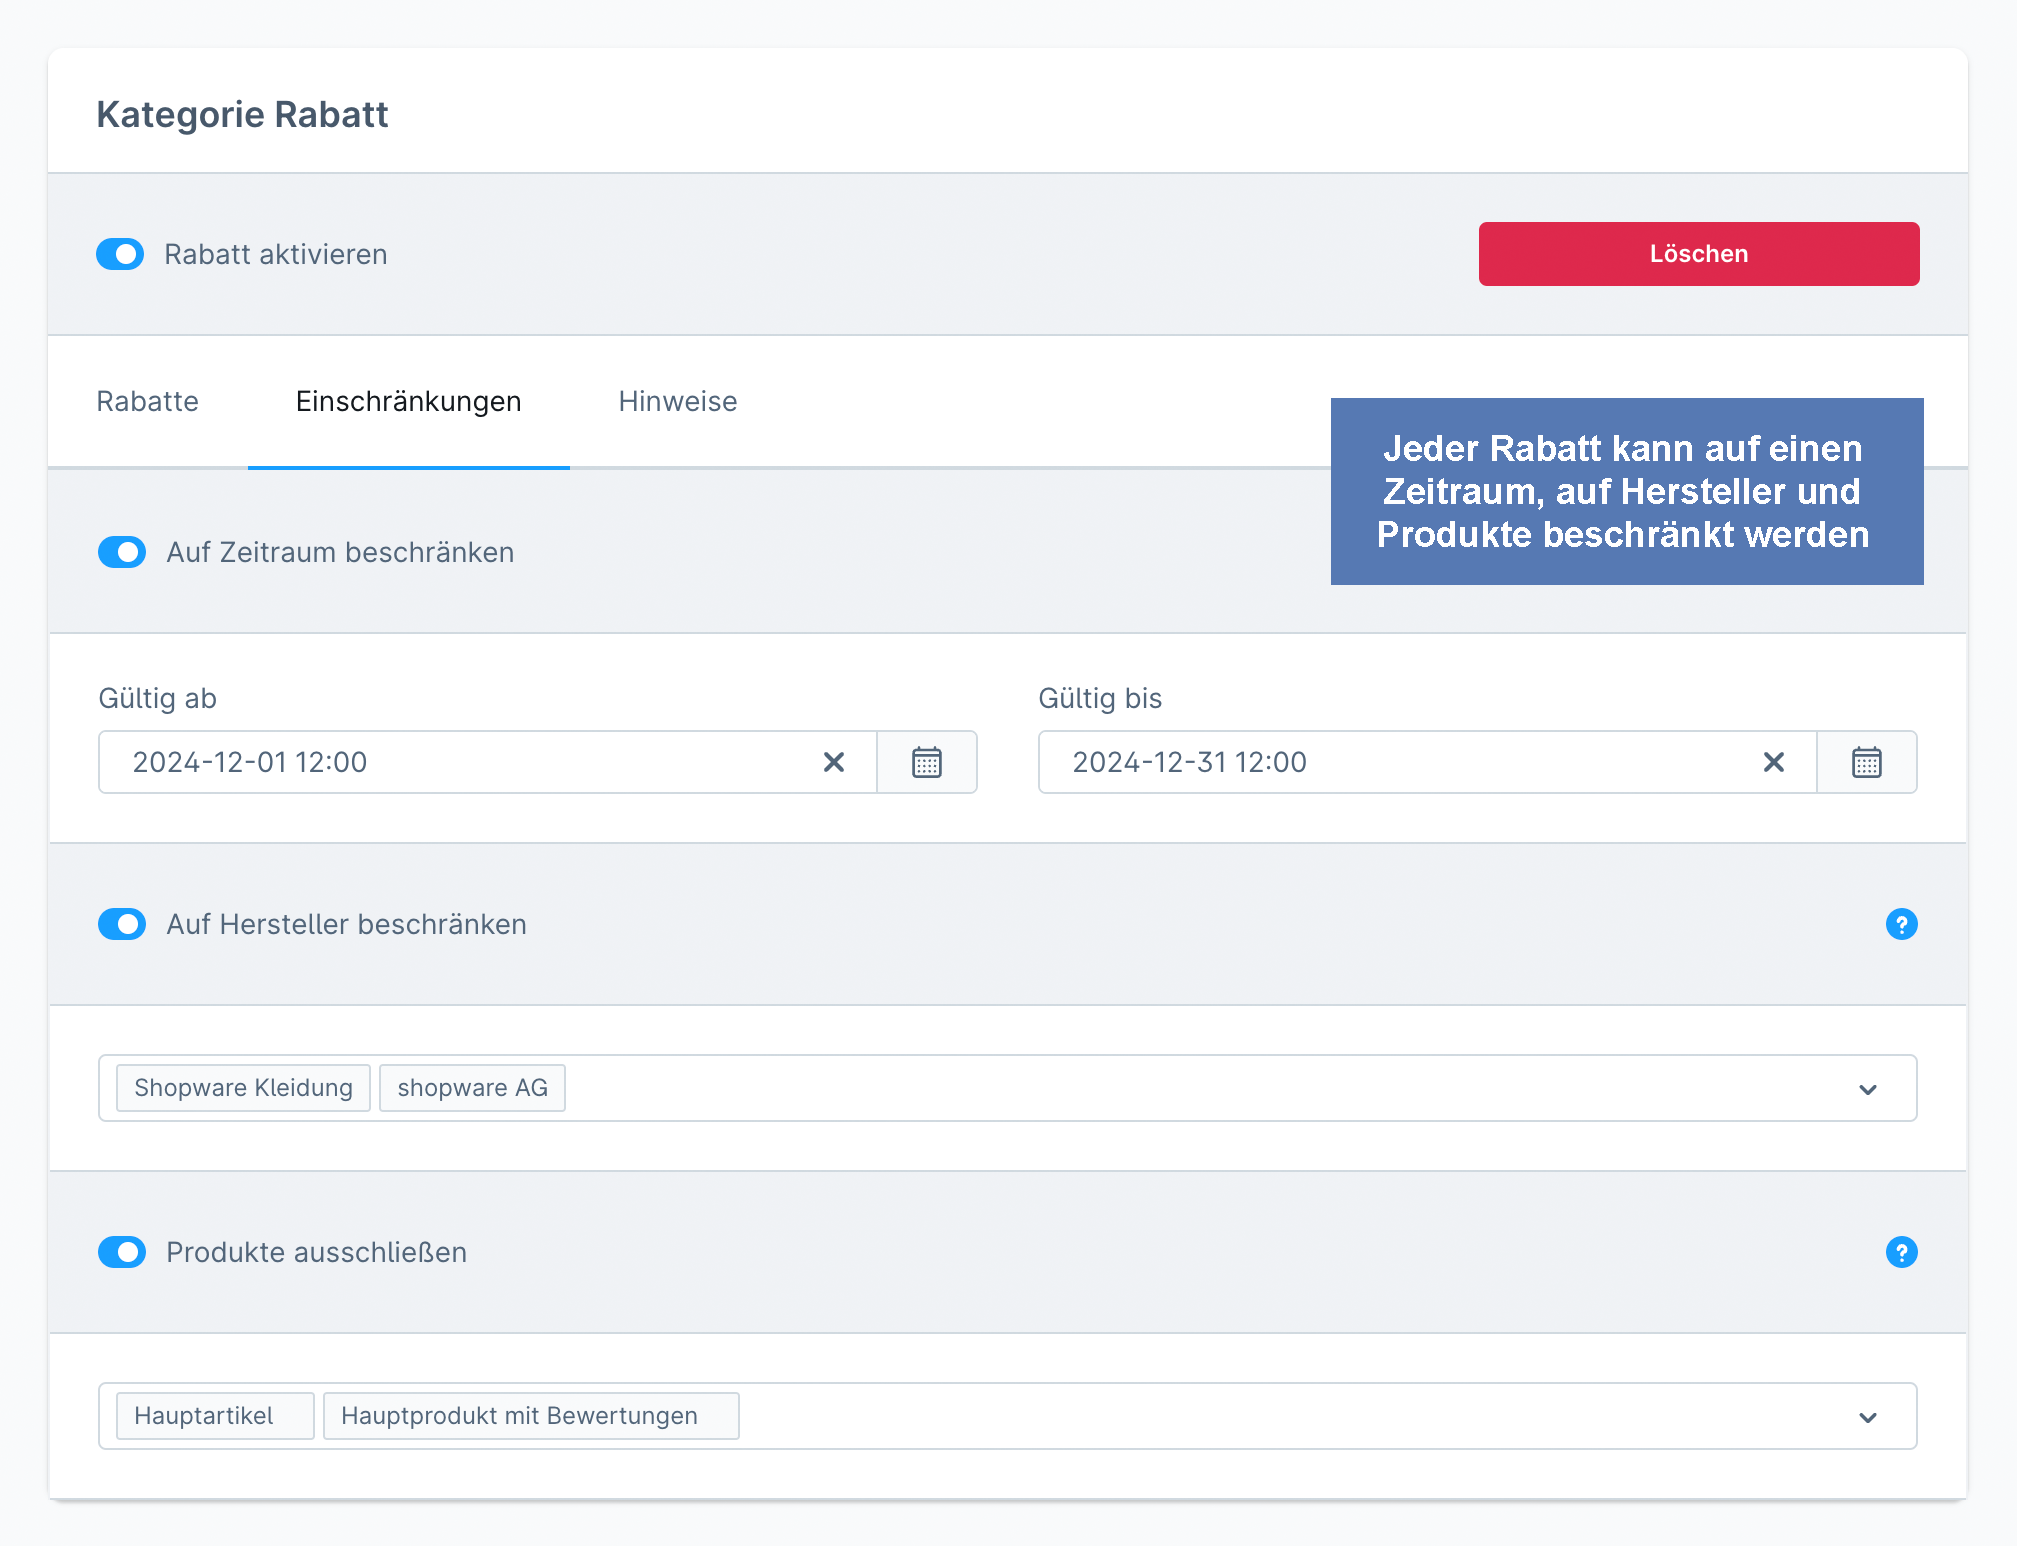Click the Shopware Kleidung manufacturer tag
This screenshot has width=2017, height=1546.
pyautogui.click(x=243, y=1088)
